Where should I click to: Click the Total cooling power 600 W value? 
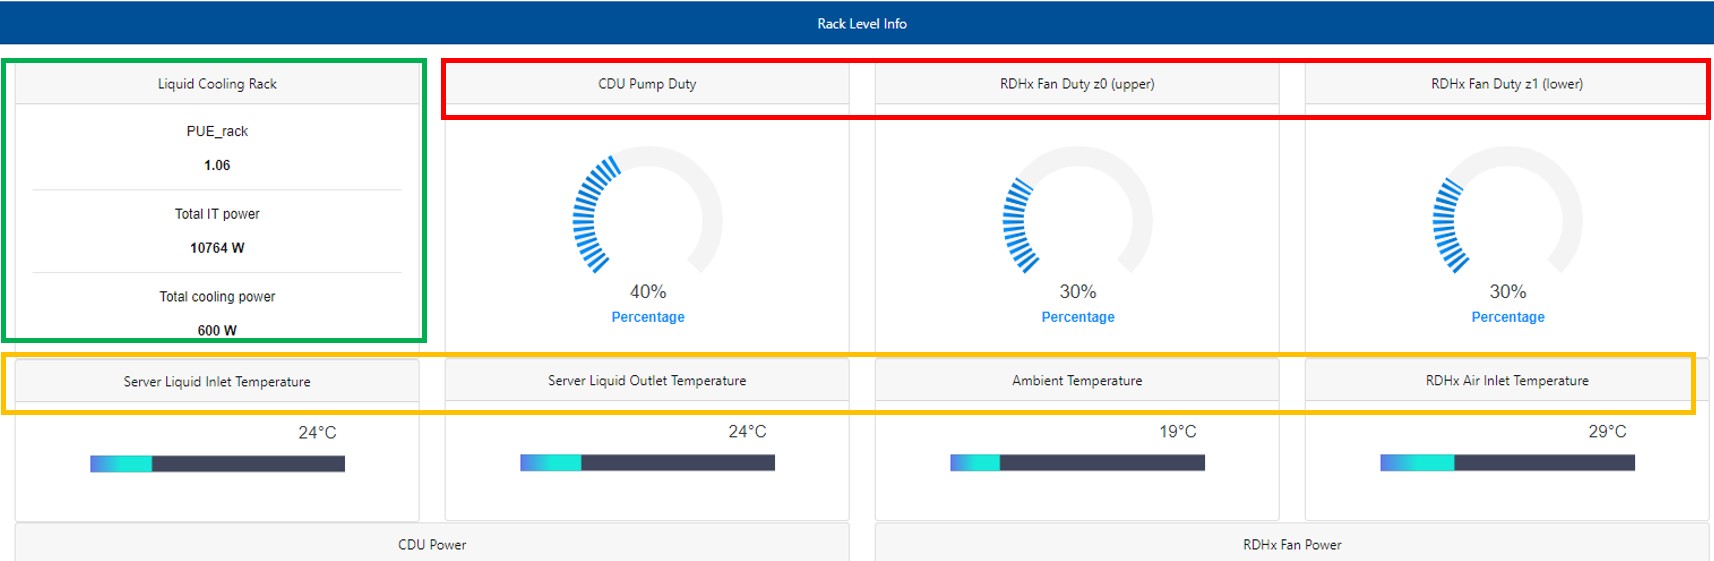click(x=217, y=330)
